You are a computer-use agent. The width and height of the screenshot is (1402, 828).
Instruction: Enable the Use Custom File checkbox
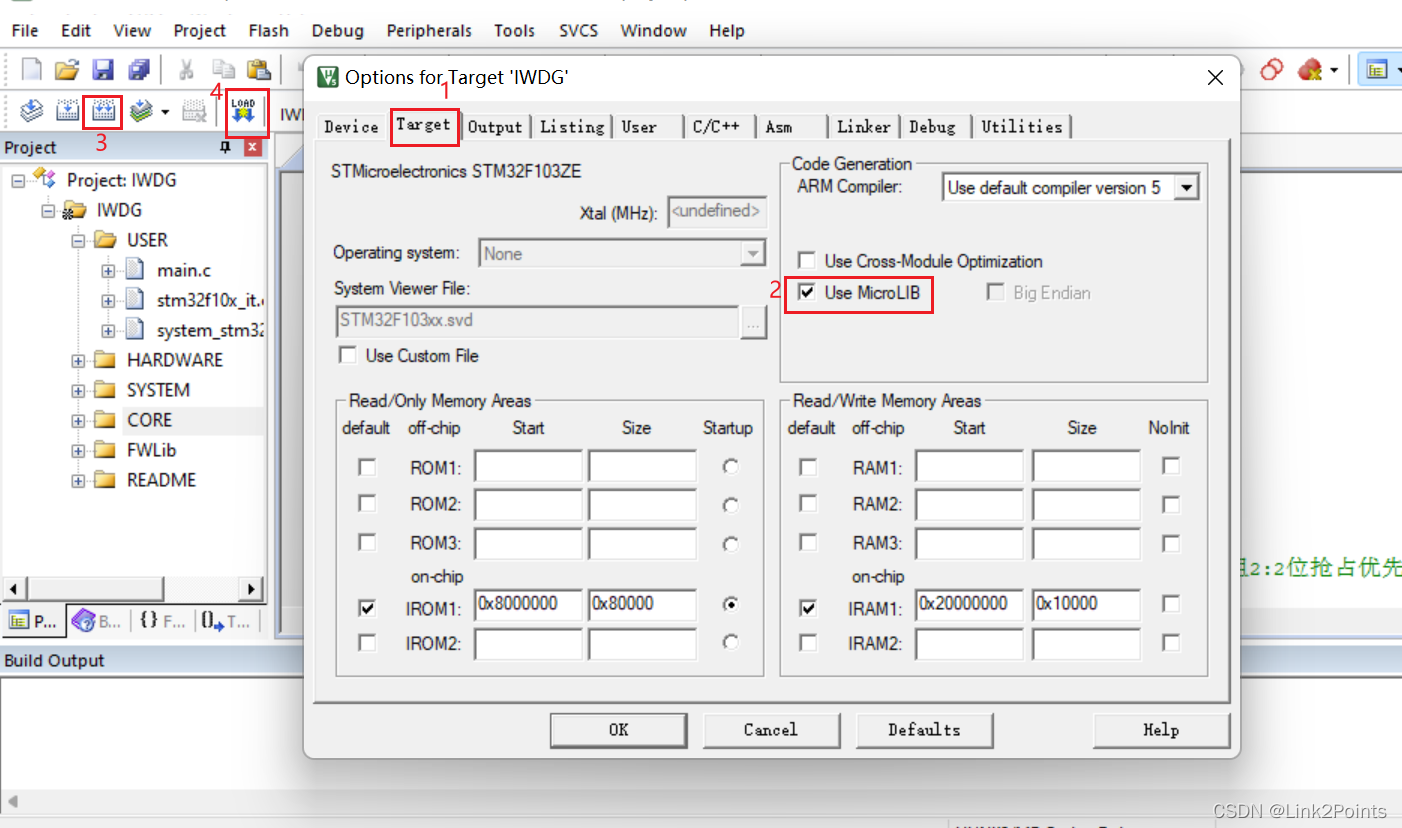[x=348, y=355]
